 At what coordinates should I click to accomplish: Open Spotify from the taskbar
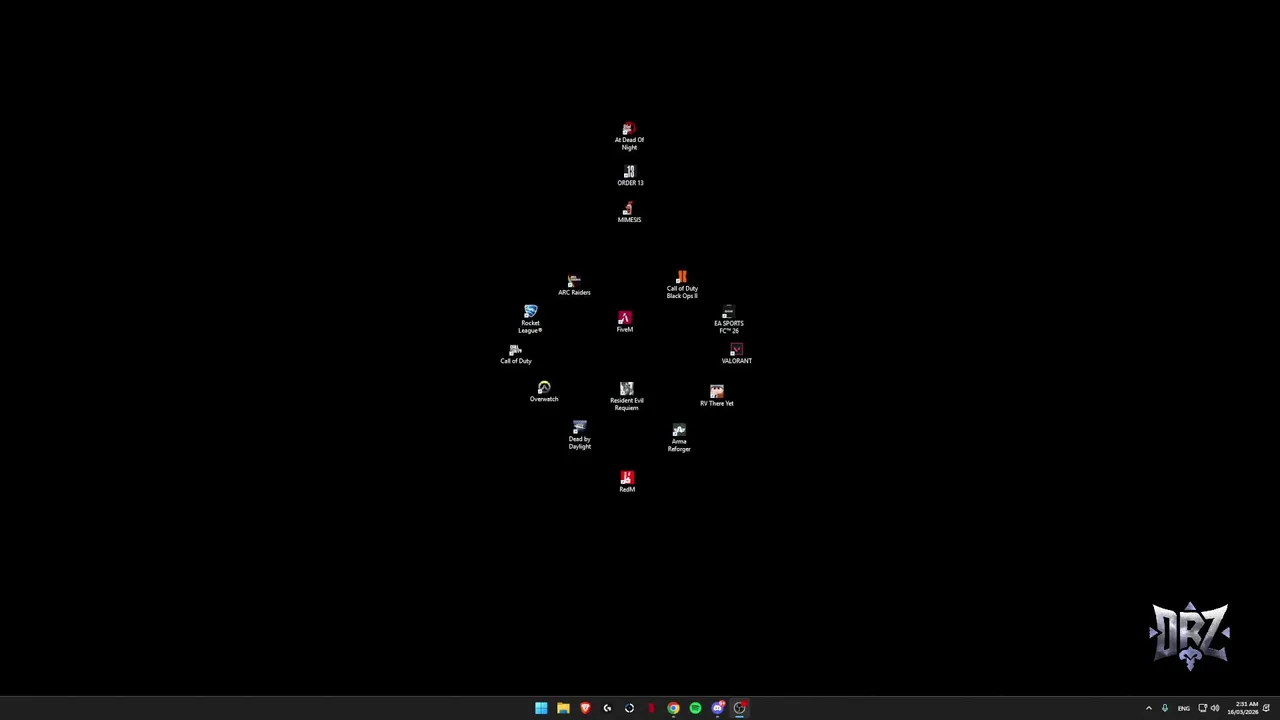[x=695, y=708]
